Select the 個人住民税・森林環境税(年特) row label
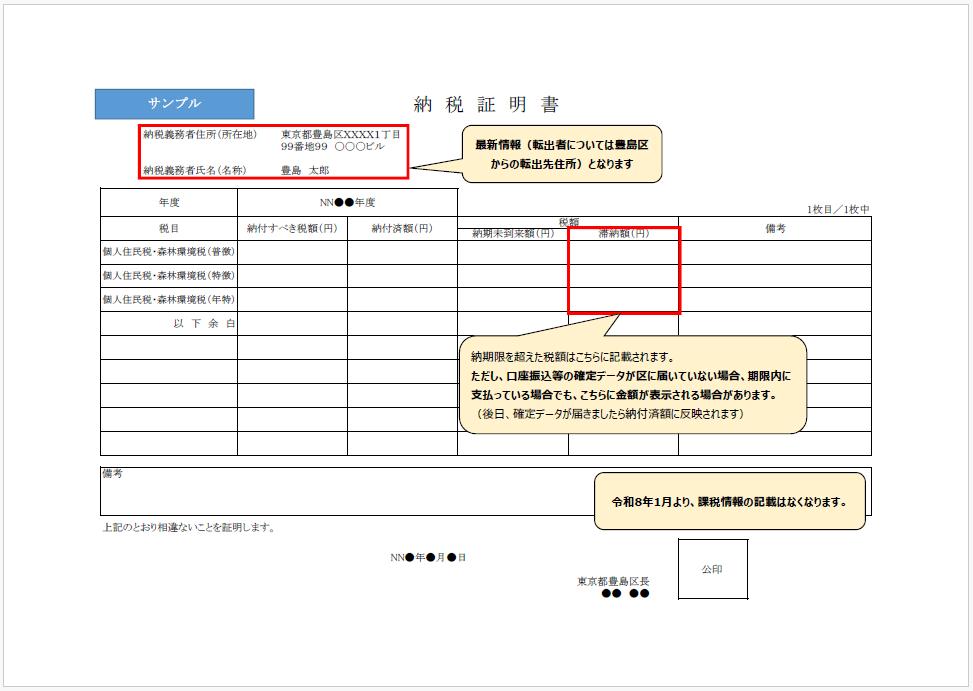The height and width of the screenshot is (691, 973). point(168,300)
